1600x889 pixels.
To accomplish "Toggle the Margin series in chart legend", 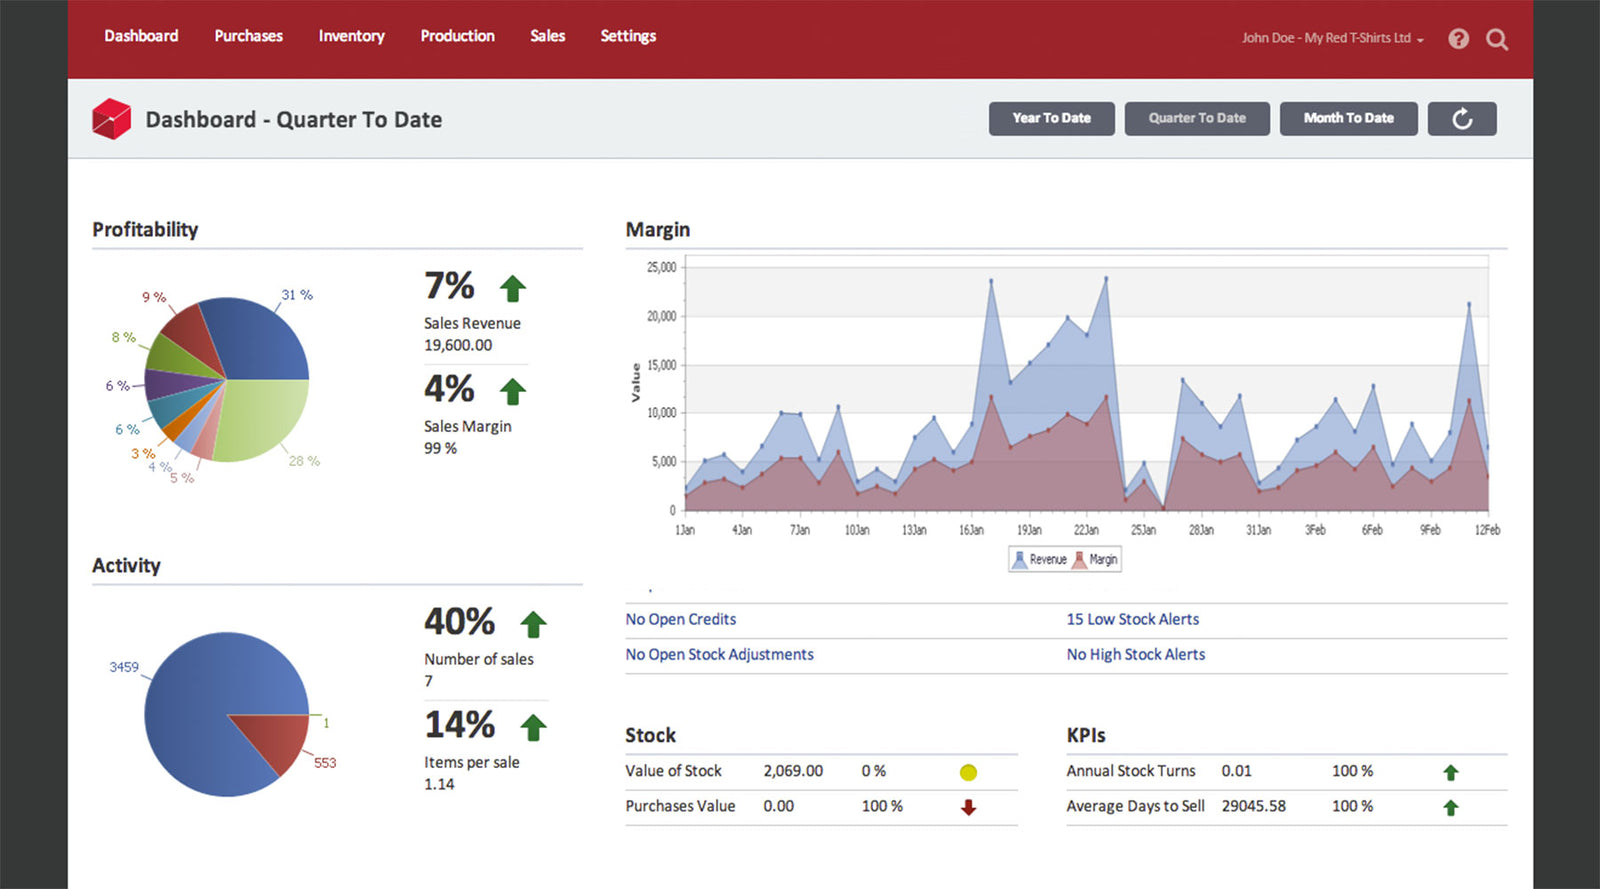I will coord(1096,560).
